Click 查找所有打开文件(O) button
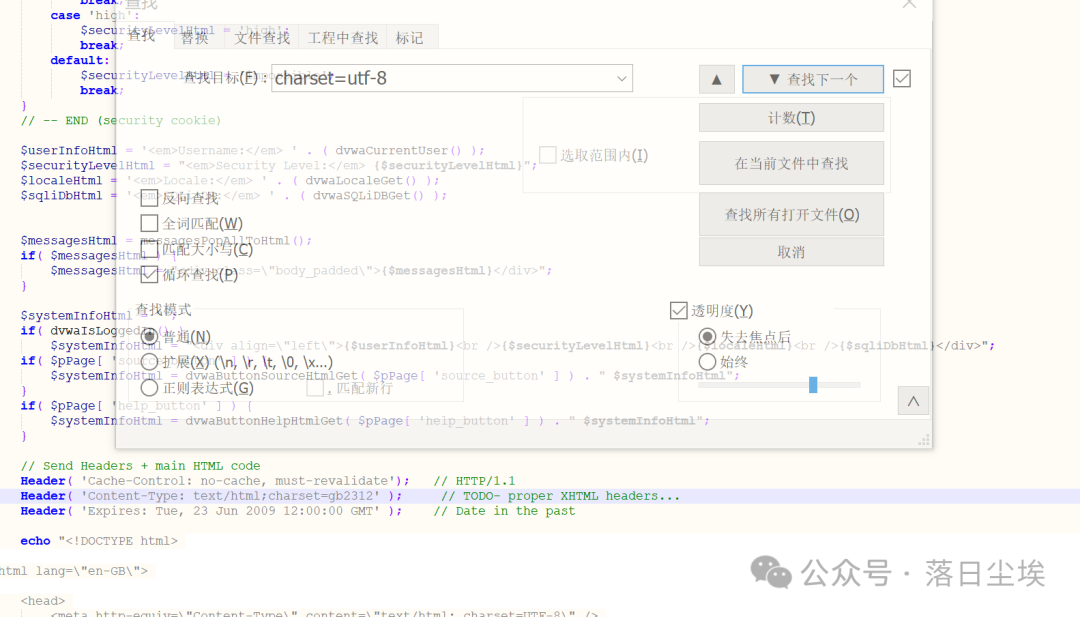 (x=791, y=215)
